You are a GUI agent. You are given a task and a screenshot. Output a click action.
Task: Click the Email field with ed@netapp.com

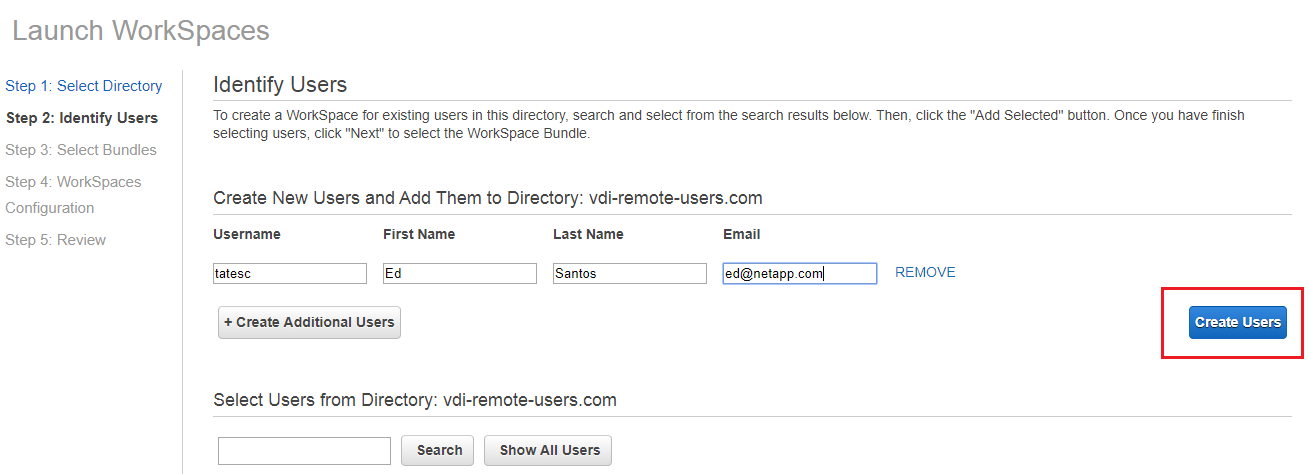[800, 274]
